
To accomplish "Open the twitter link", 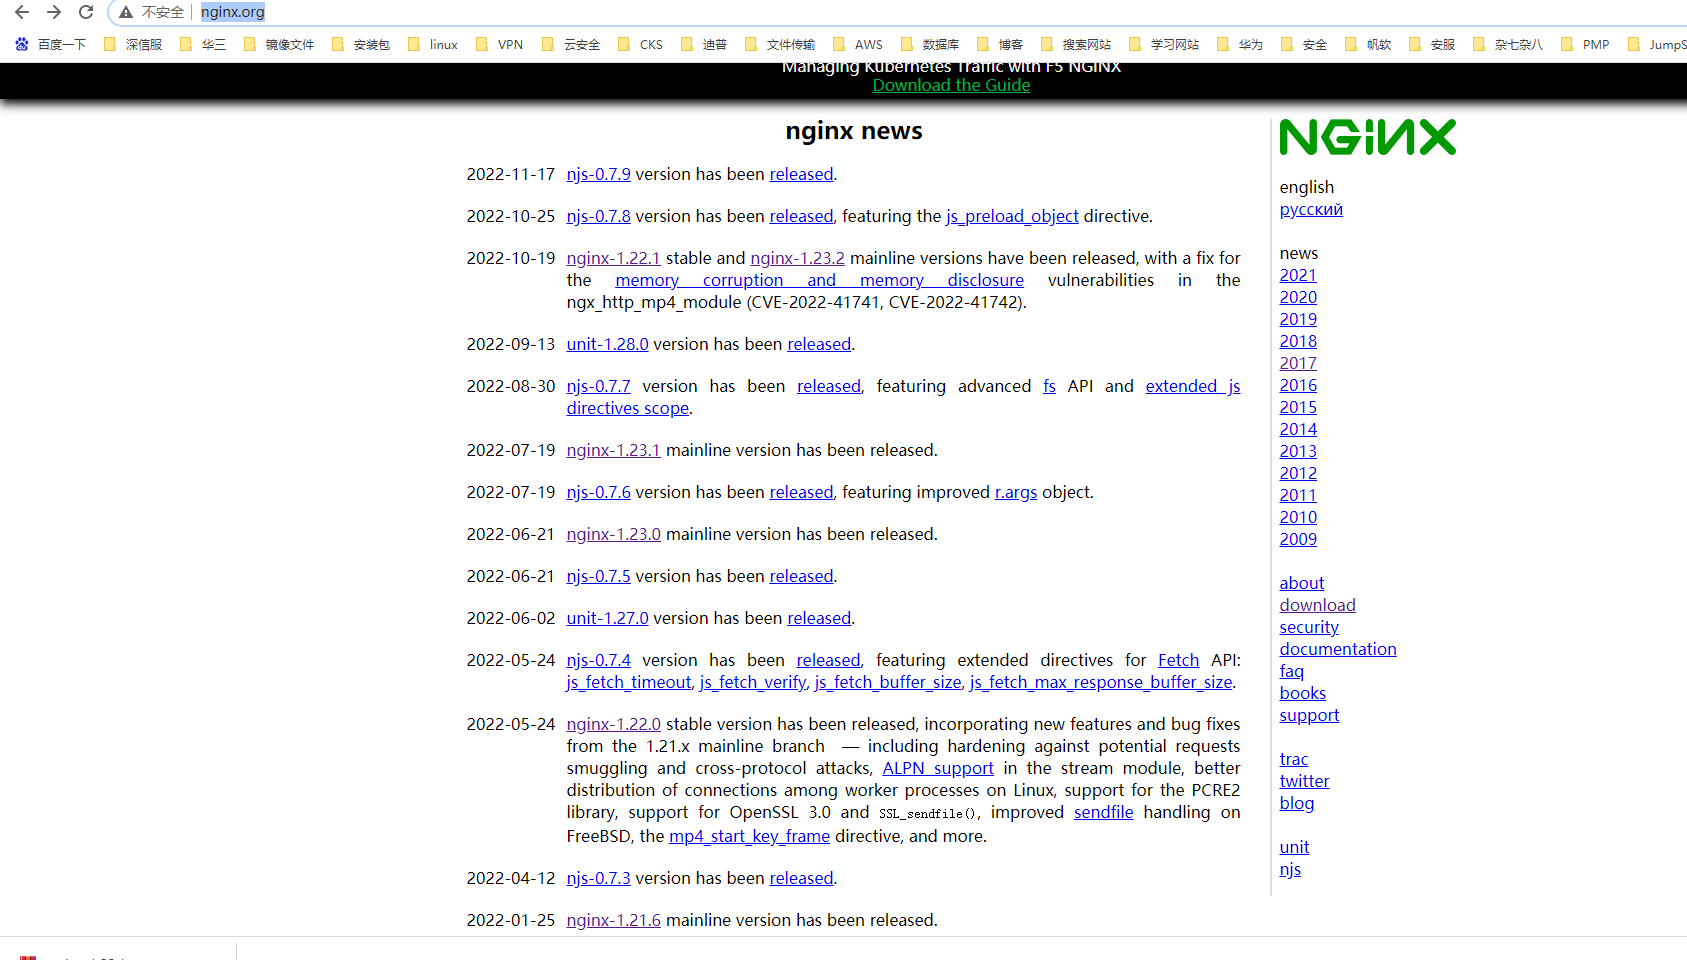I will coord(1304,781).
